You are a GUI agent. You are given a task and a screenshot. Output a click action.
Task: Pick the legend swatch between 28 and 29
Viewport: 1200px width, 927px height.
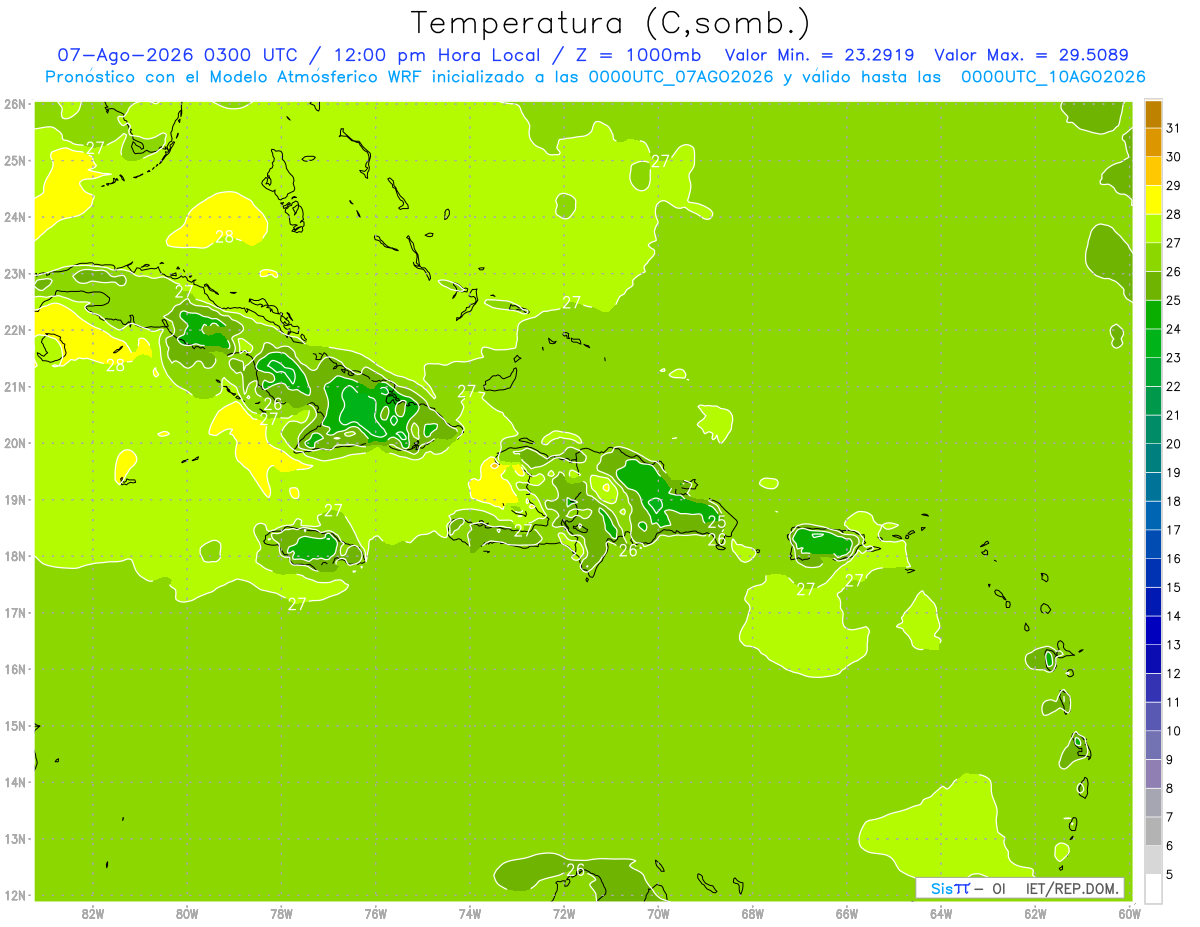click(x=1154, y=200)
